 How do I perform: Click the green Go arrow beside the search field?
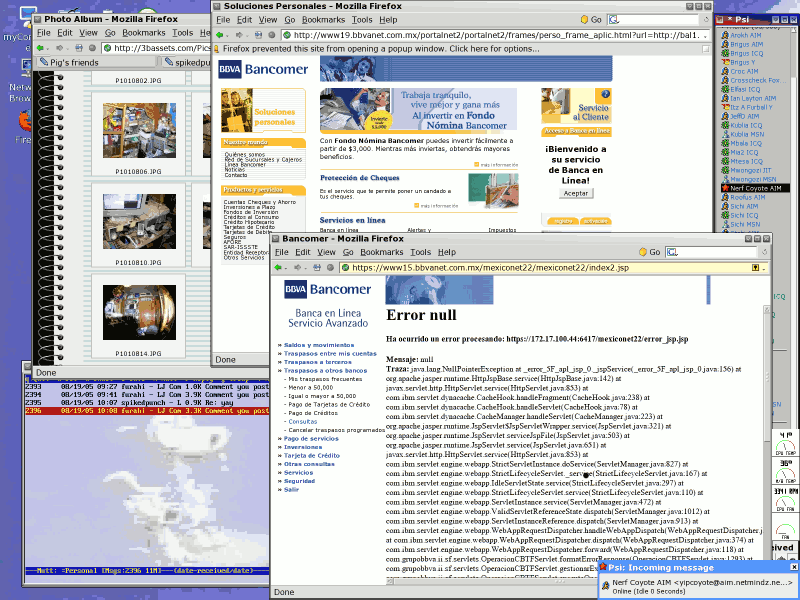643,252
